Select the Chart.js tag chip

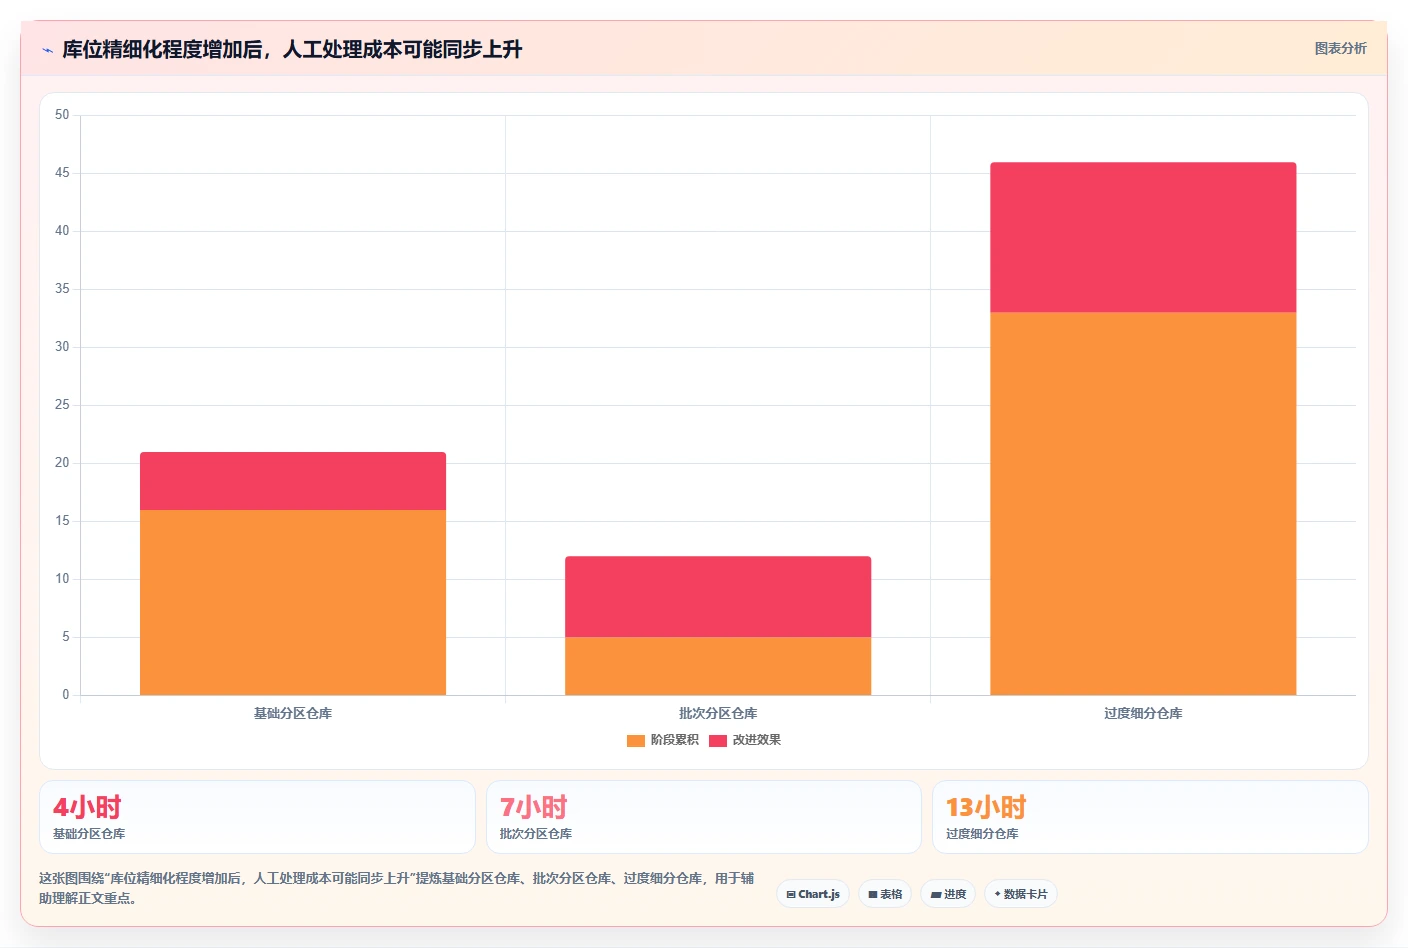tap(813, 894)
